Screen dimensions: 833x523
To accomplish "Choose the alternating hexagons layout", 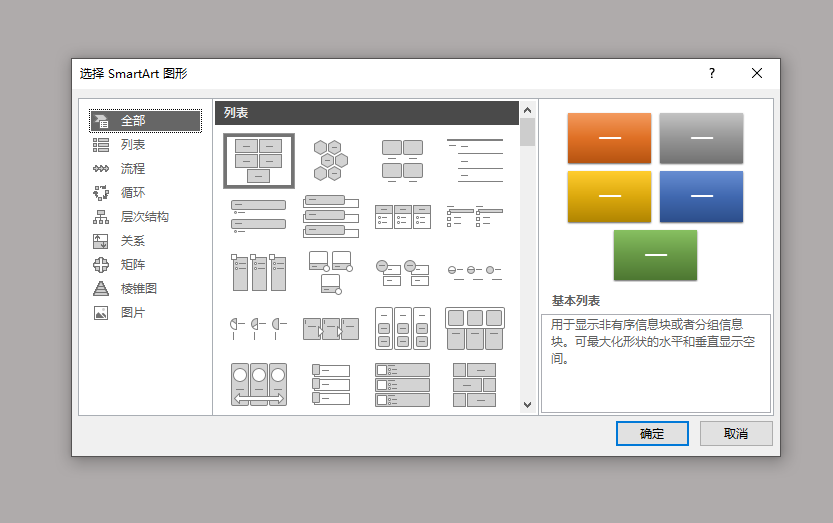I will (x=330, y=161).
